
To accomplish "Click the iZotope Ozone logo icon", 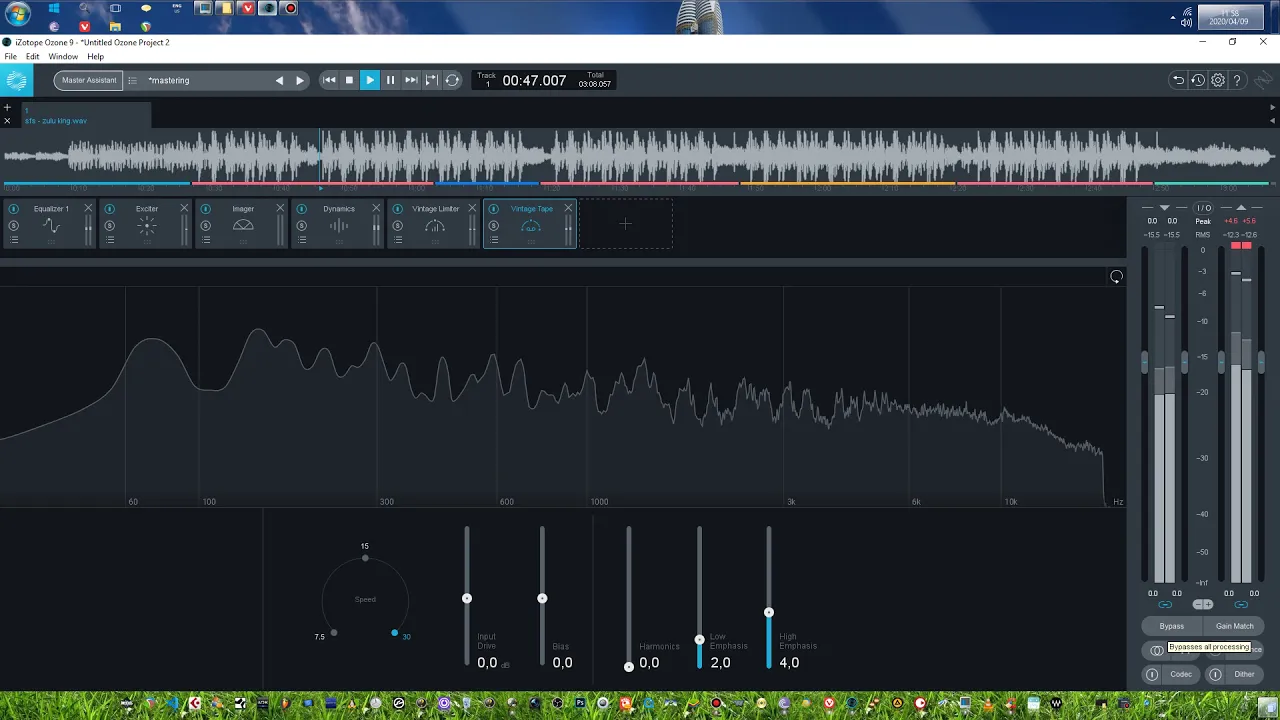I will point(16,81).
